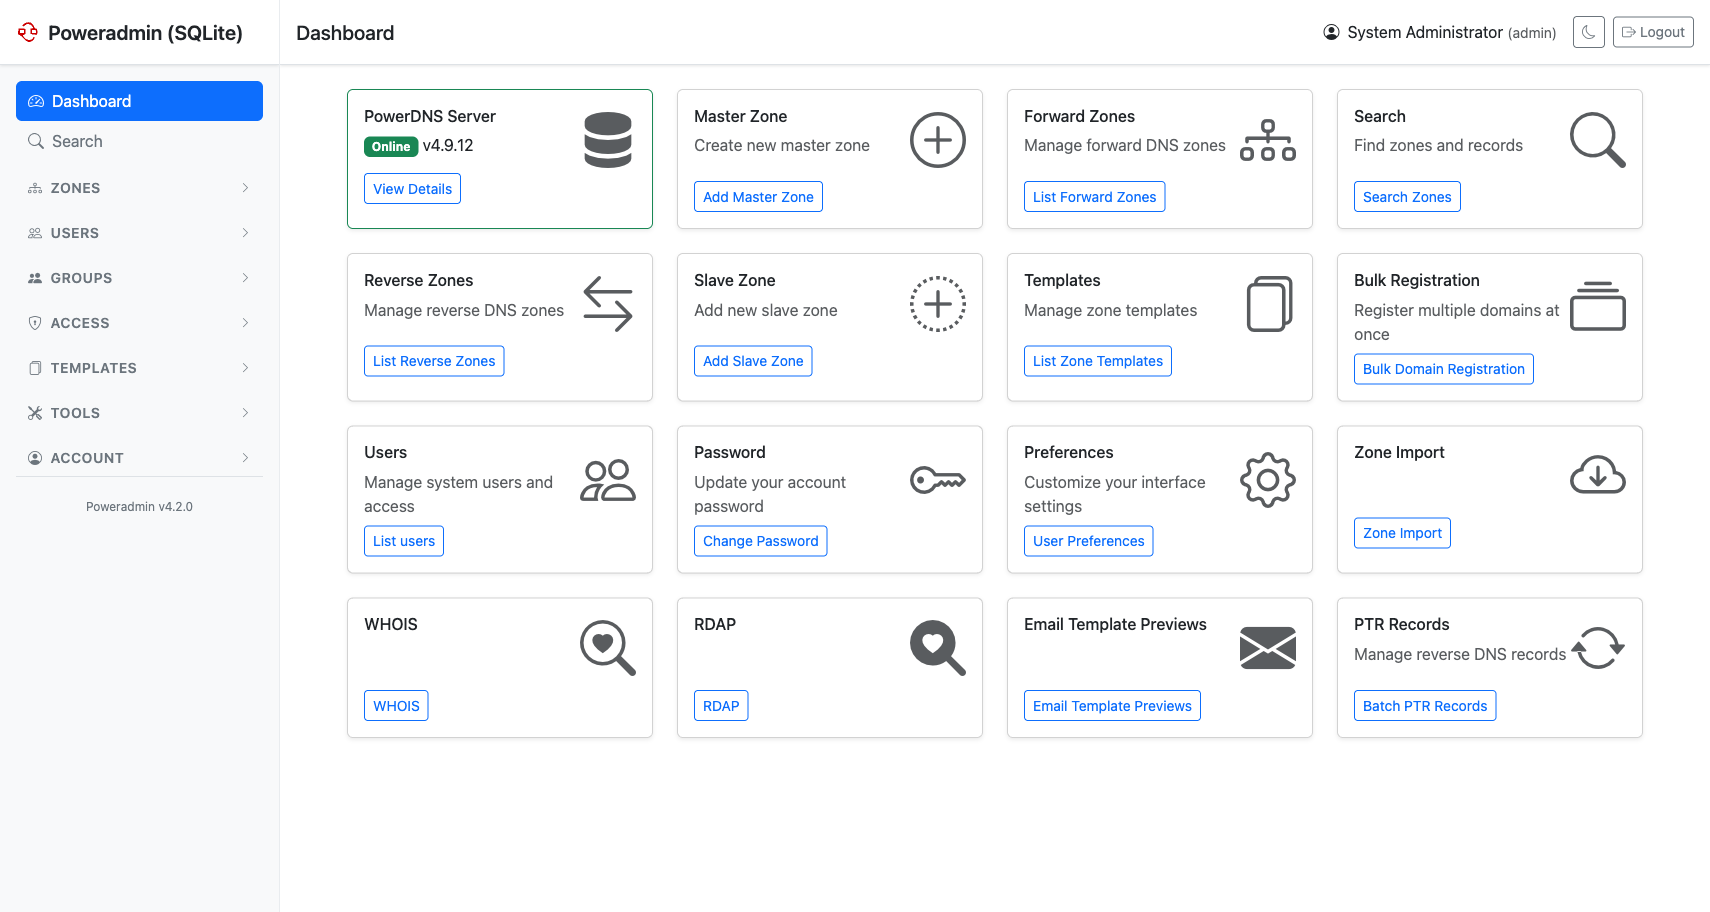Click the Reverse Zones arrows icon
This screenshot has width=1710, height=912.
click(x=608, y=304)
